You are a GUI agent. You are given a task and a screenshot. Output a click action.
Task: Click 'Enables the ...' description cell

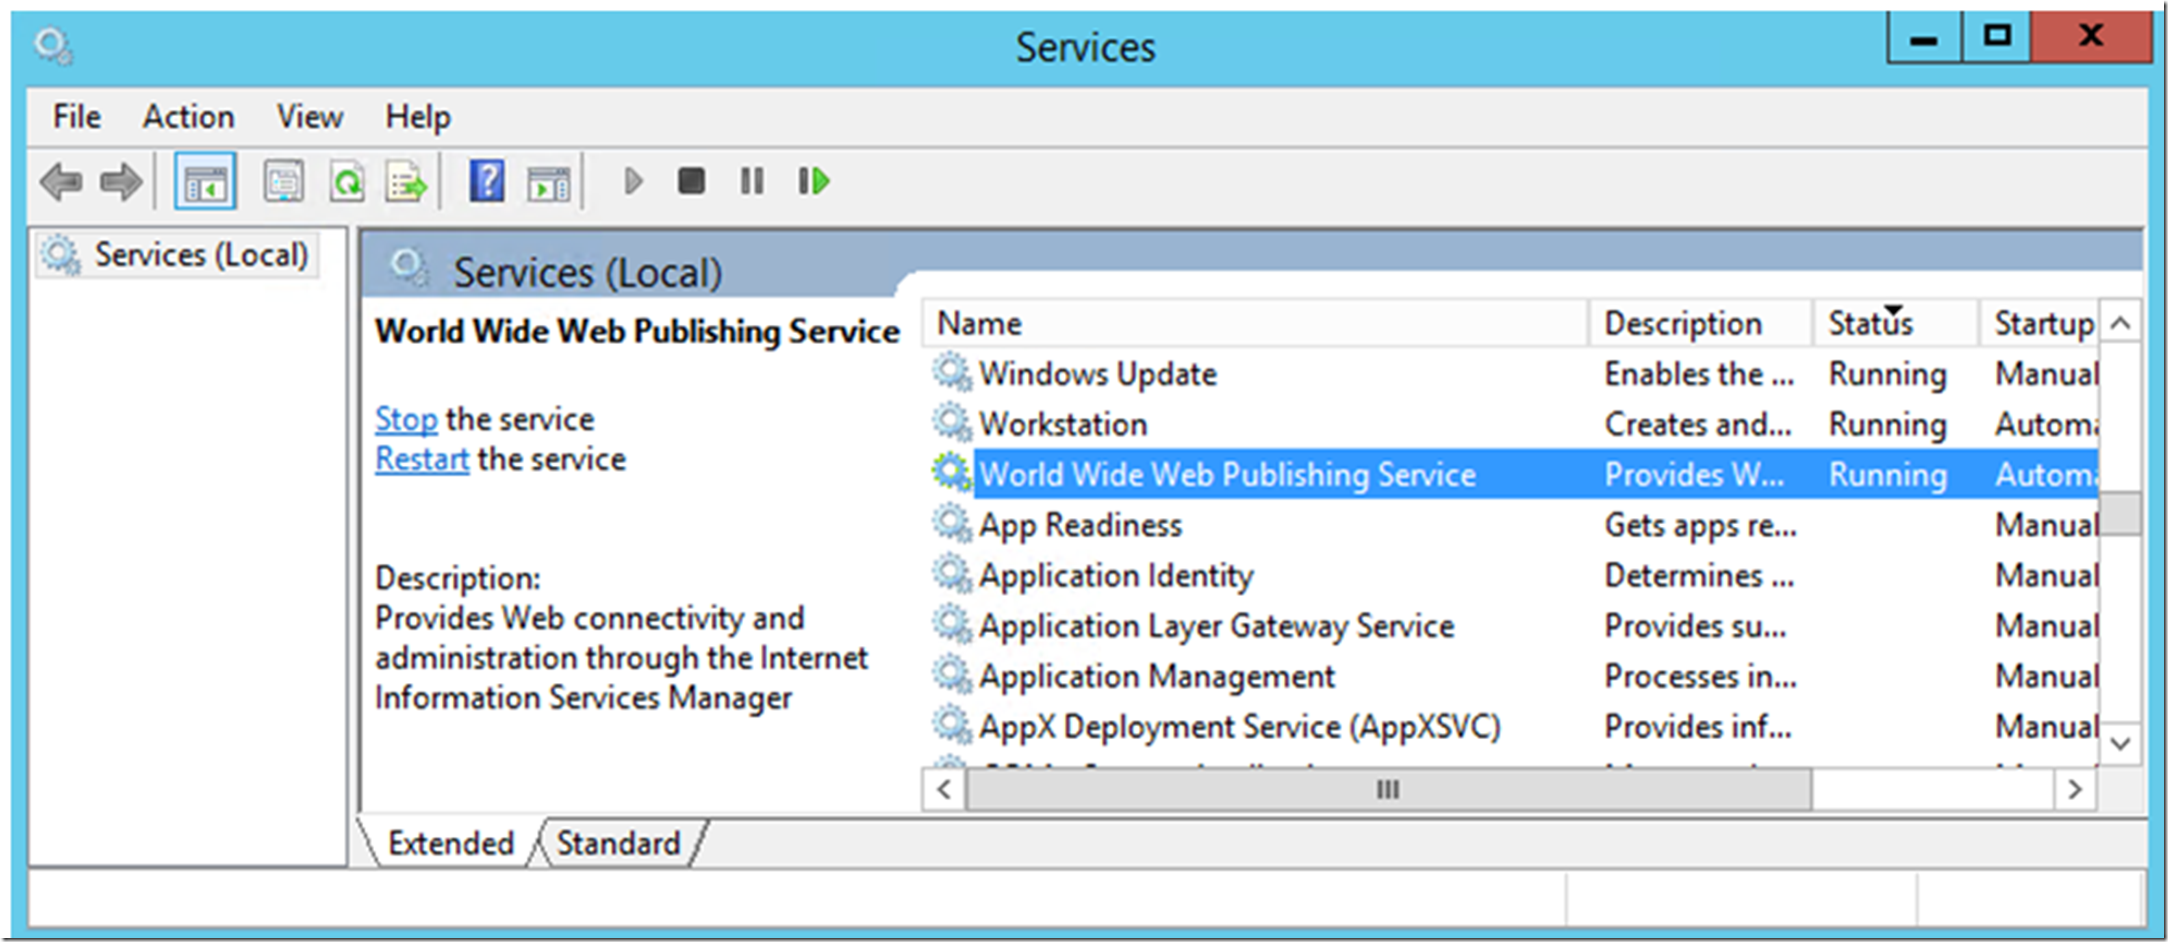point(1699,373)
